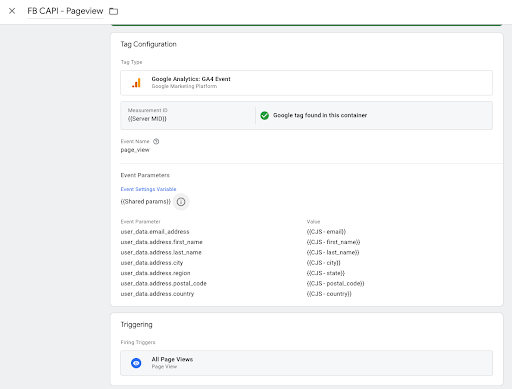Image resolution: width=512 pixels, height=389 pixels.
Task: Open the All Page Views trigger
Action: point(306,363)
